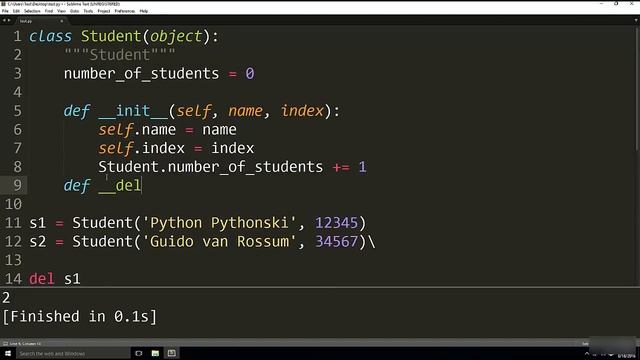Show hidden system tray icons
Image resolution: width=640 pixels, height=360 pixels.
pyautogui.click(x=587, y=353)
